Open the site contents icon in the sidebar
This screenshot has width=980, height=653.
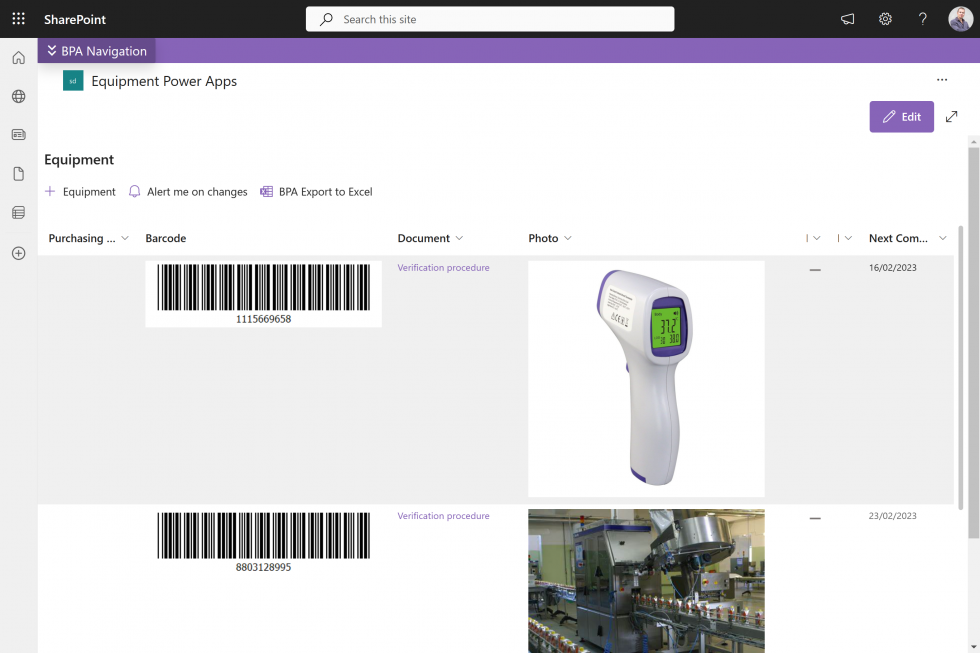pos(18,212)
